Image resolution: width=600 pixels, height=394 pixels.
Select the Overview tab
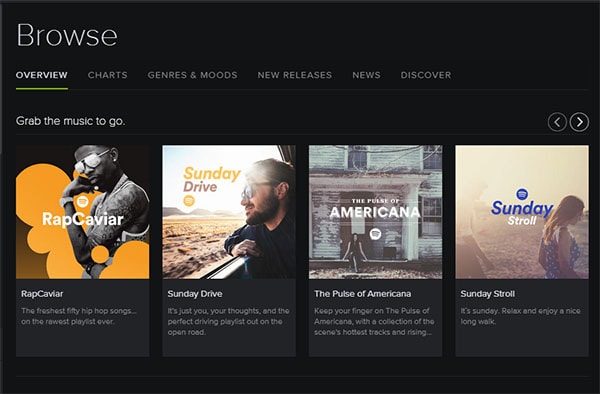tap(42, 75)
